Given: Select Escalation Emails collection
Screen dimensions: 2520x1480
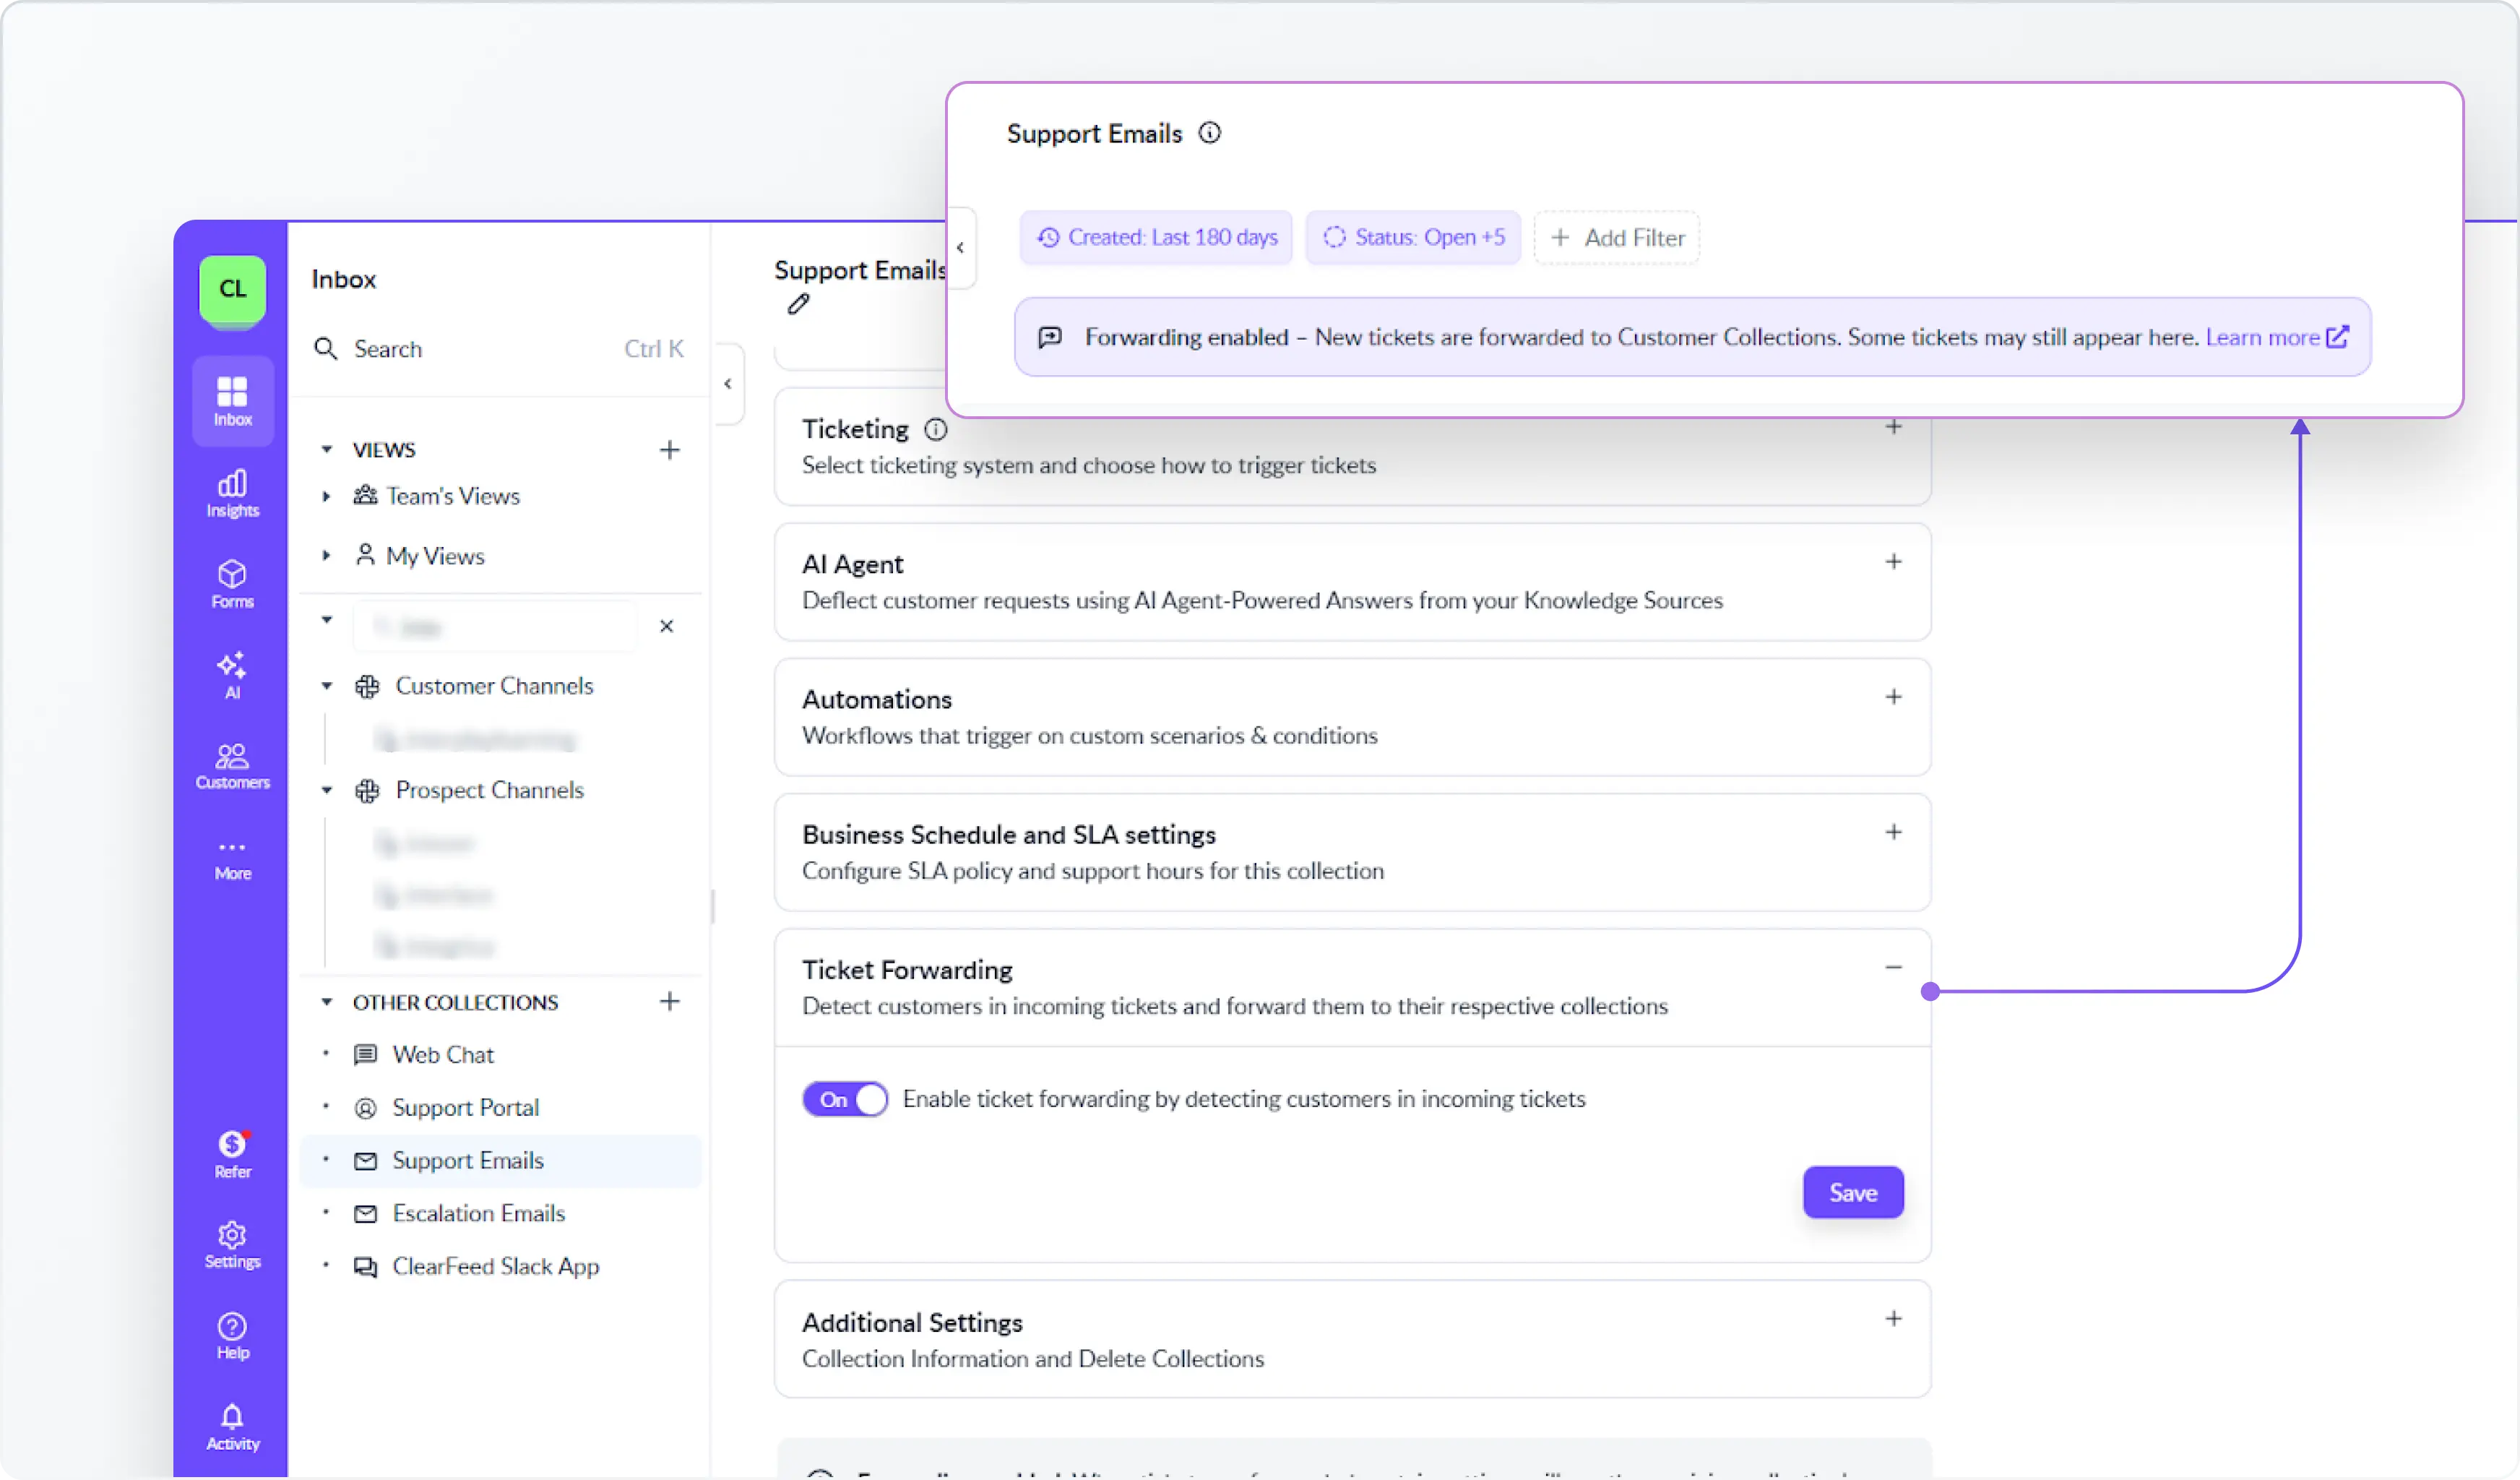Looking at the screenshot, I should pyautogui.click(x=478, y=1213).
